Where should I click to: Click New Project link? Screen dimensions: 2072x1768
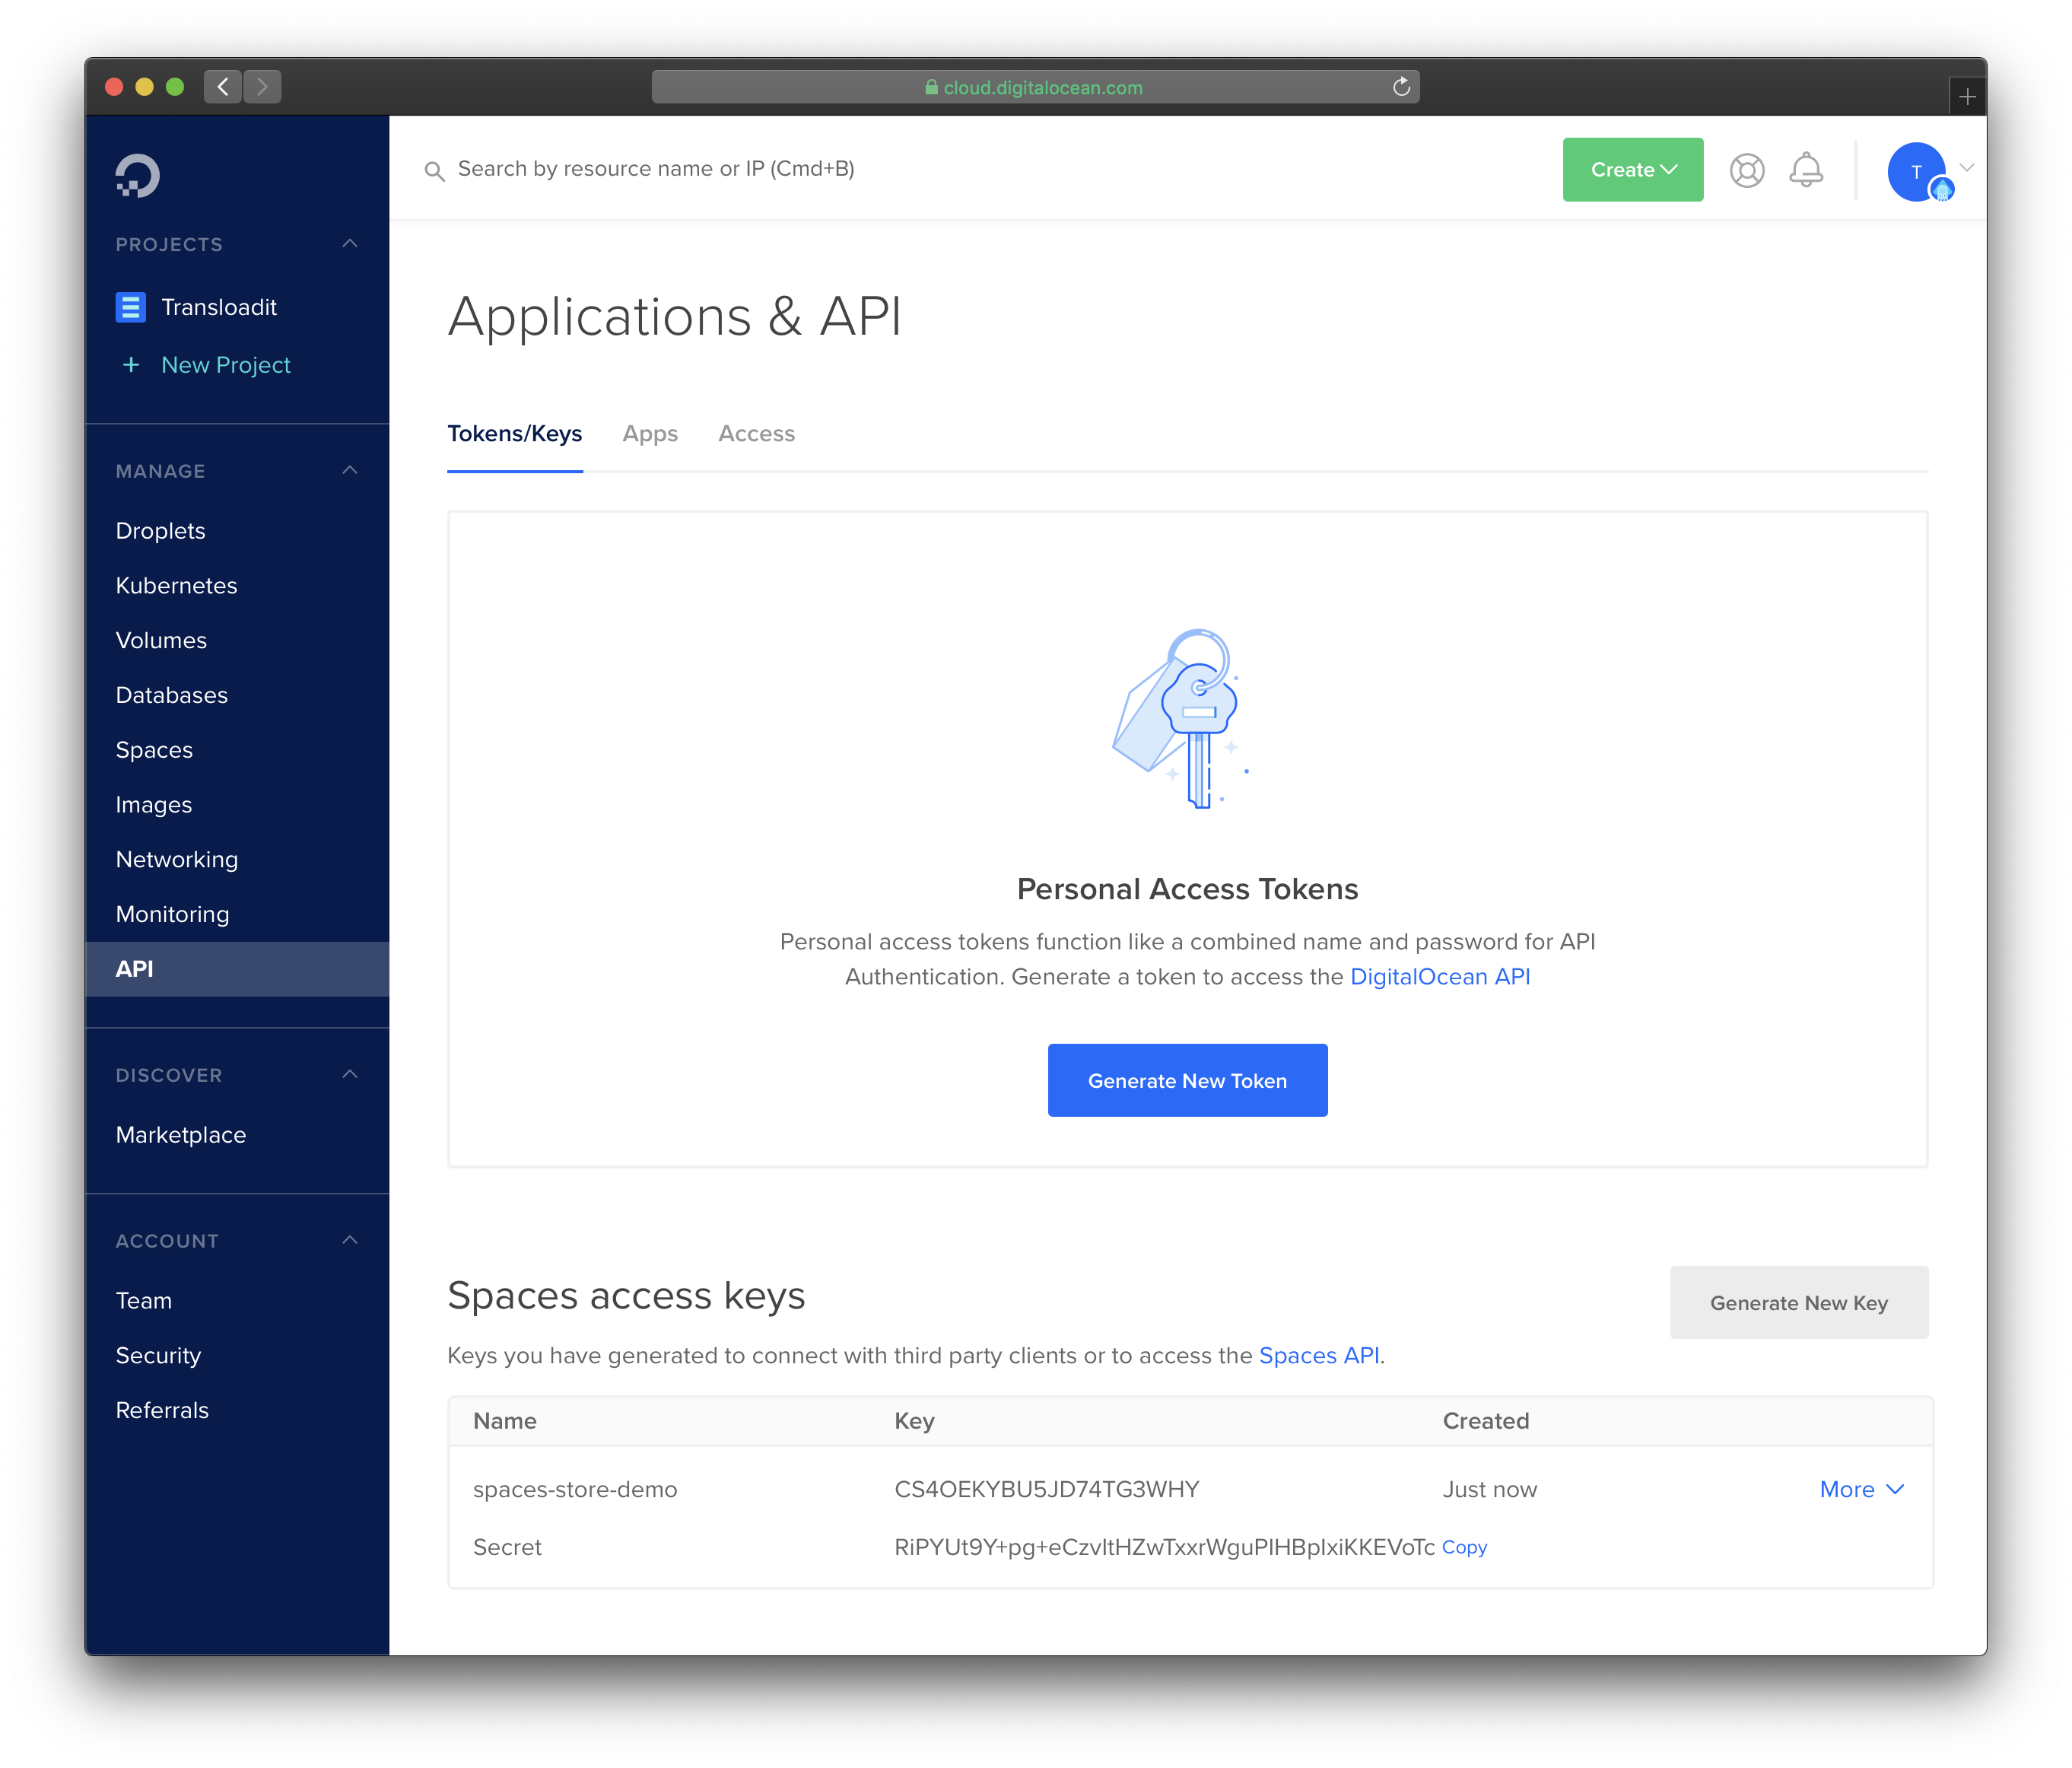(226, 365)
